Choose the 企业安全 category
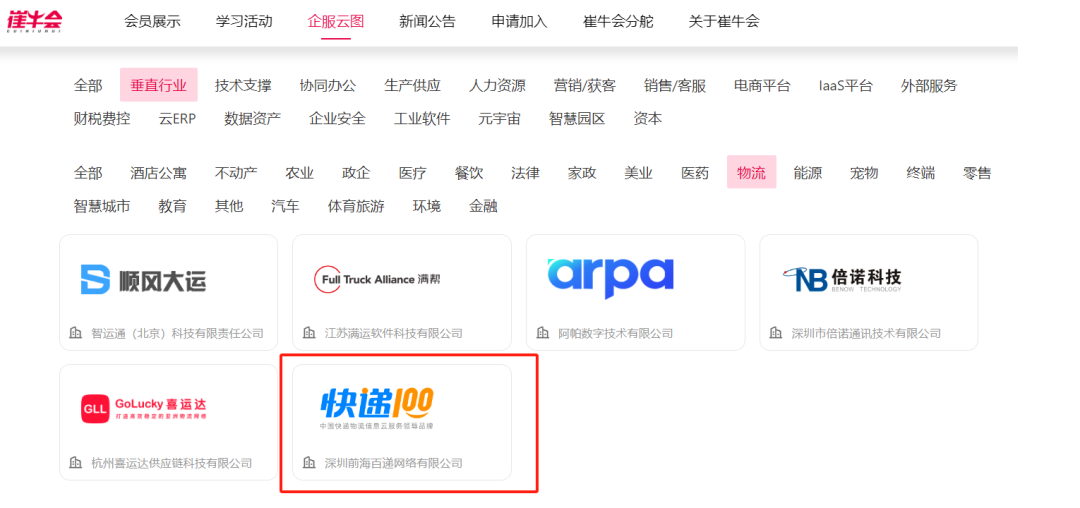This screenshot has width=1080, height=508. [338, 118]
